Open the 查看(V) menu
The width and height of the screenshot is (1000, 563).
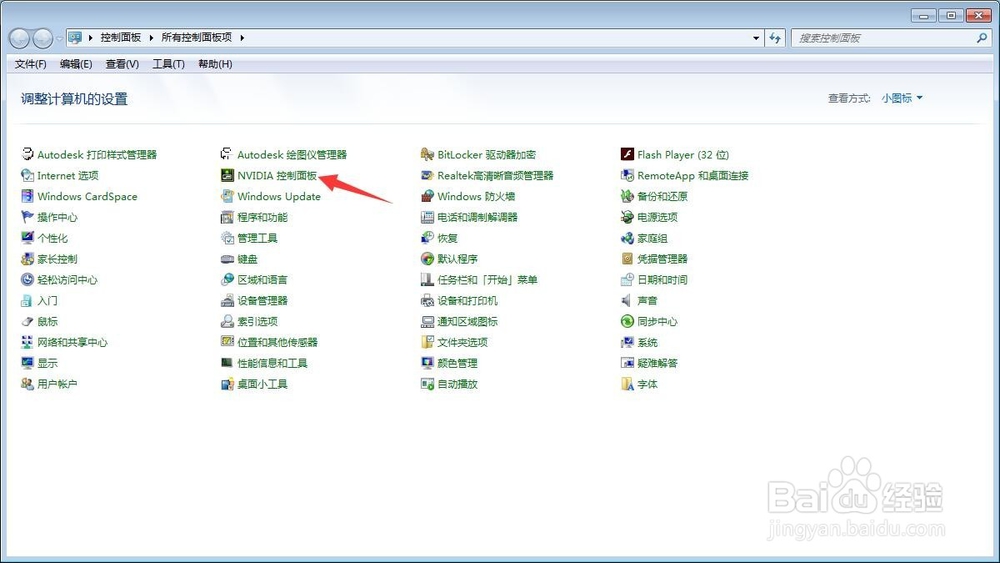[122, 64]
